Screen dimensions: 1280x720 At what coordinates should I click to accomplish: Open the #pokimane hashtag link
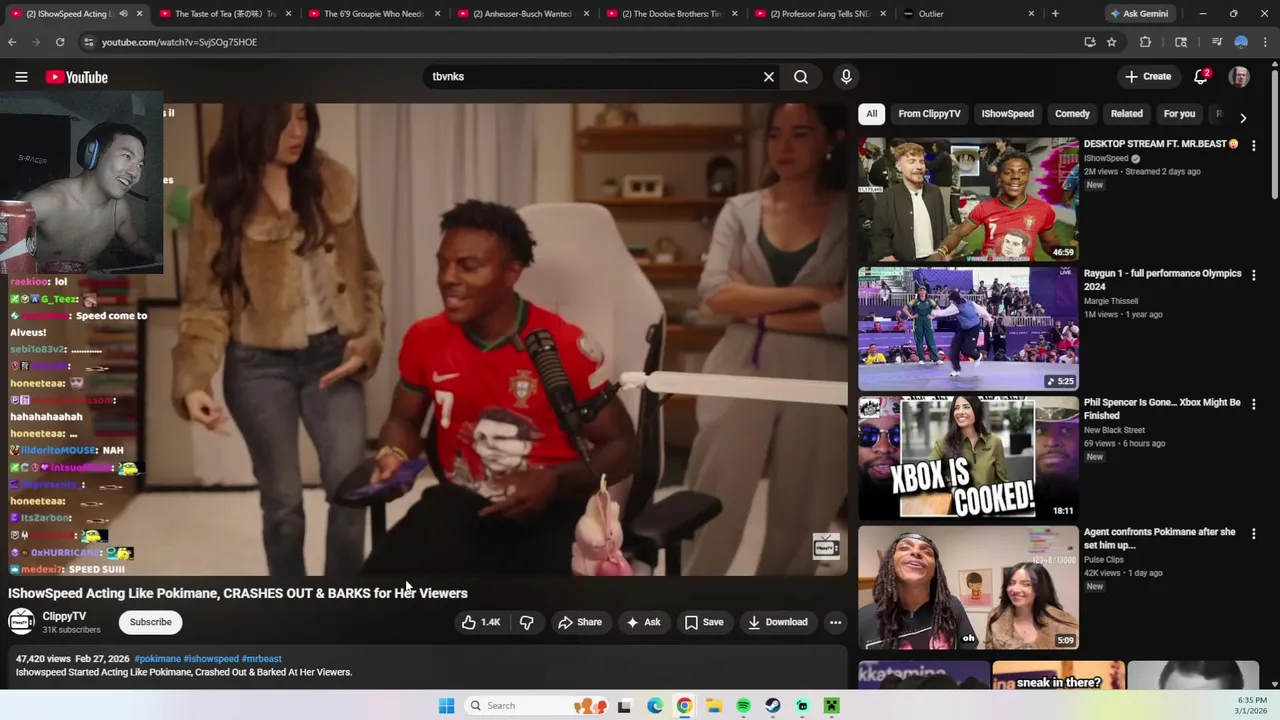click(158, 659)
